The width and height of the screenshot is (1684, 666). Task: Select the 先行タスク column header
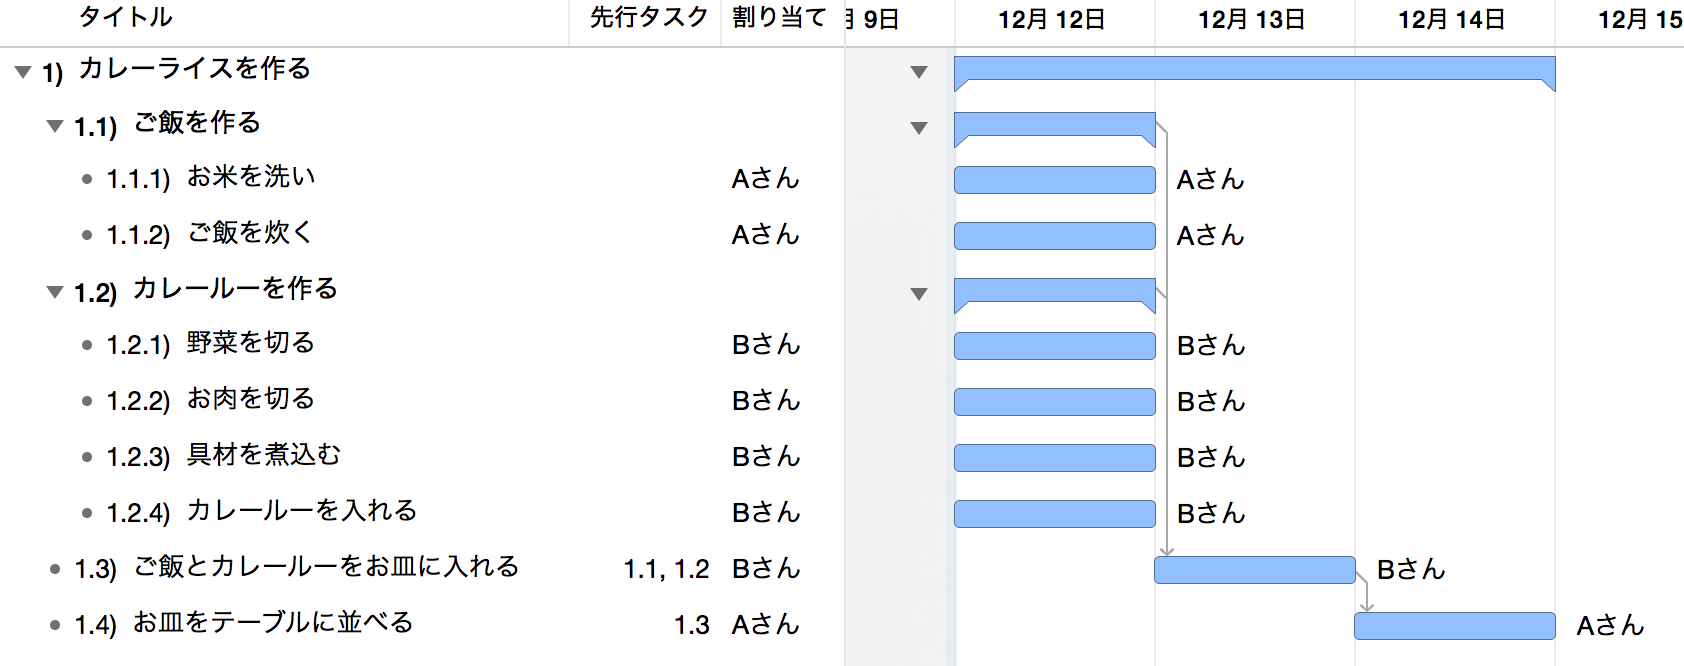coord(648,17)
